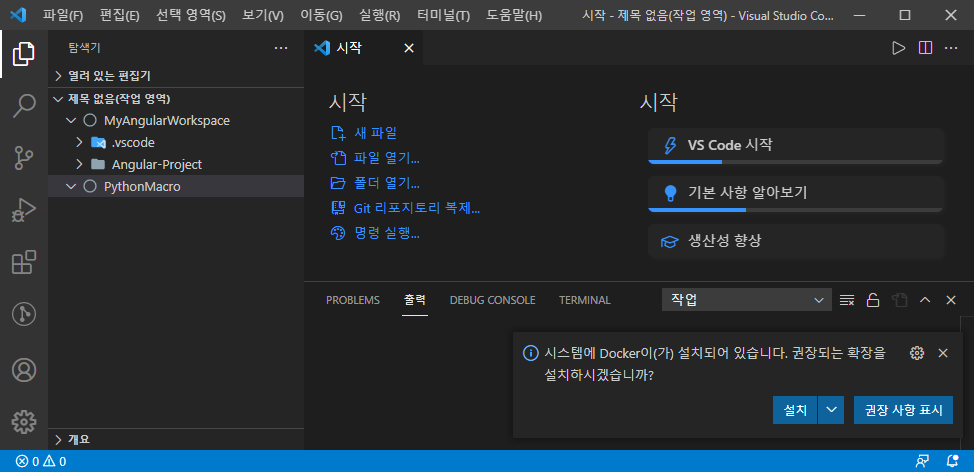This screenshot has width=974, height=472.
Task: Open the 도움말(H) menu
Action: point(514,16)
